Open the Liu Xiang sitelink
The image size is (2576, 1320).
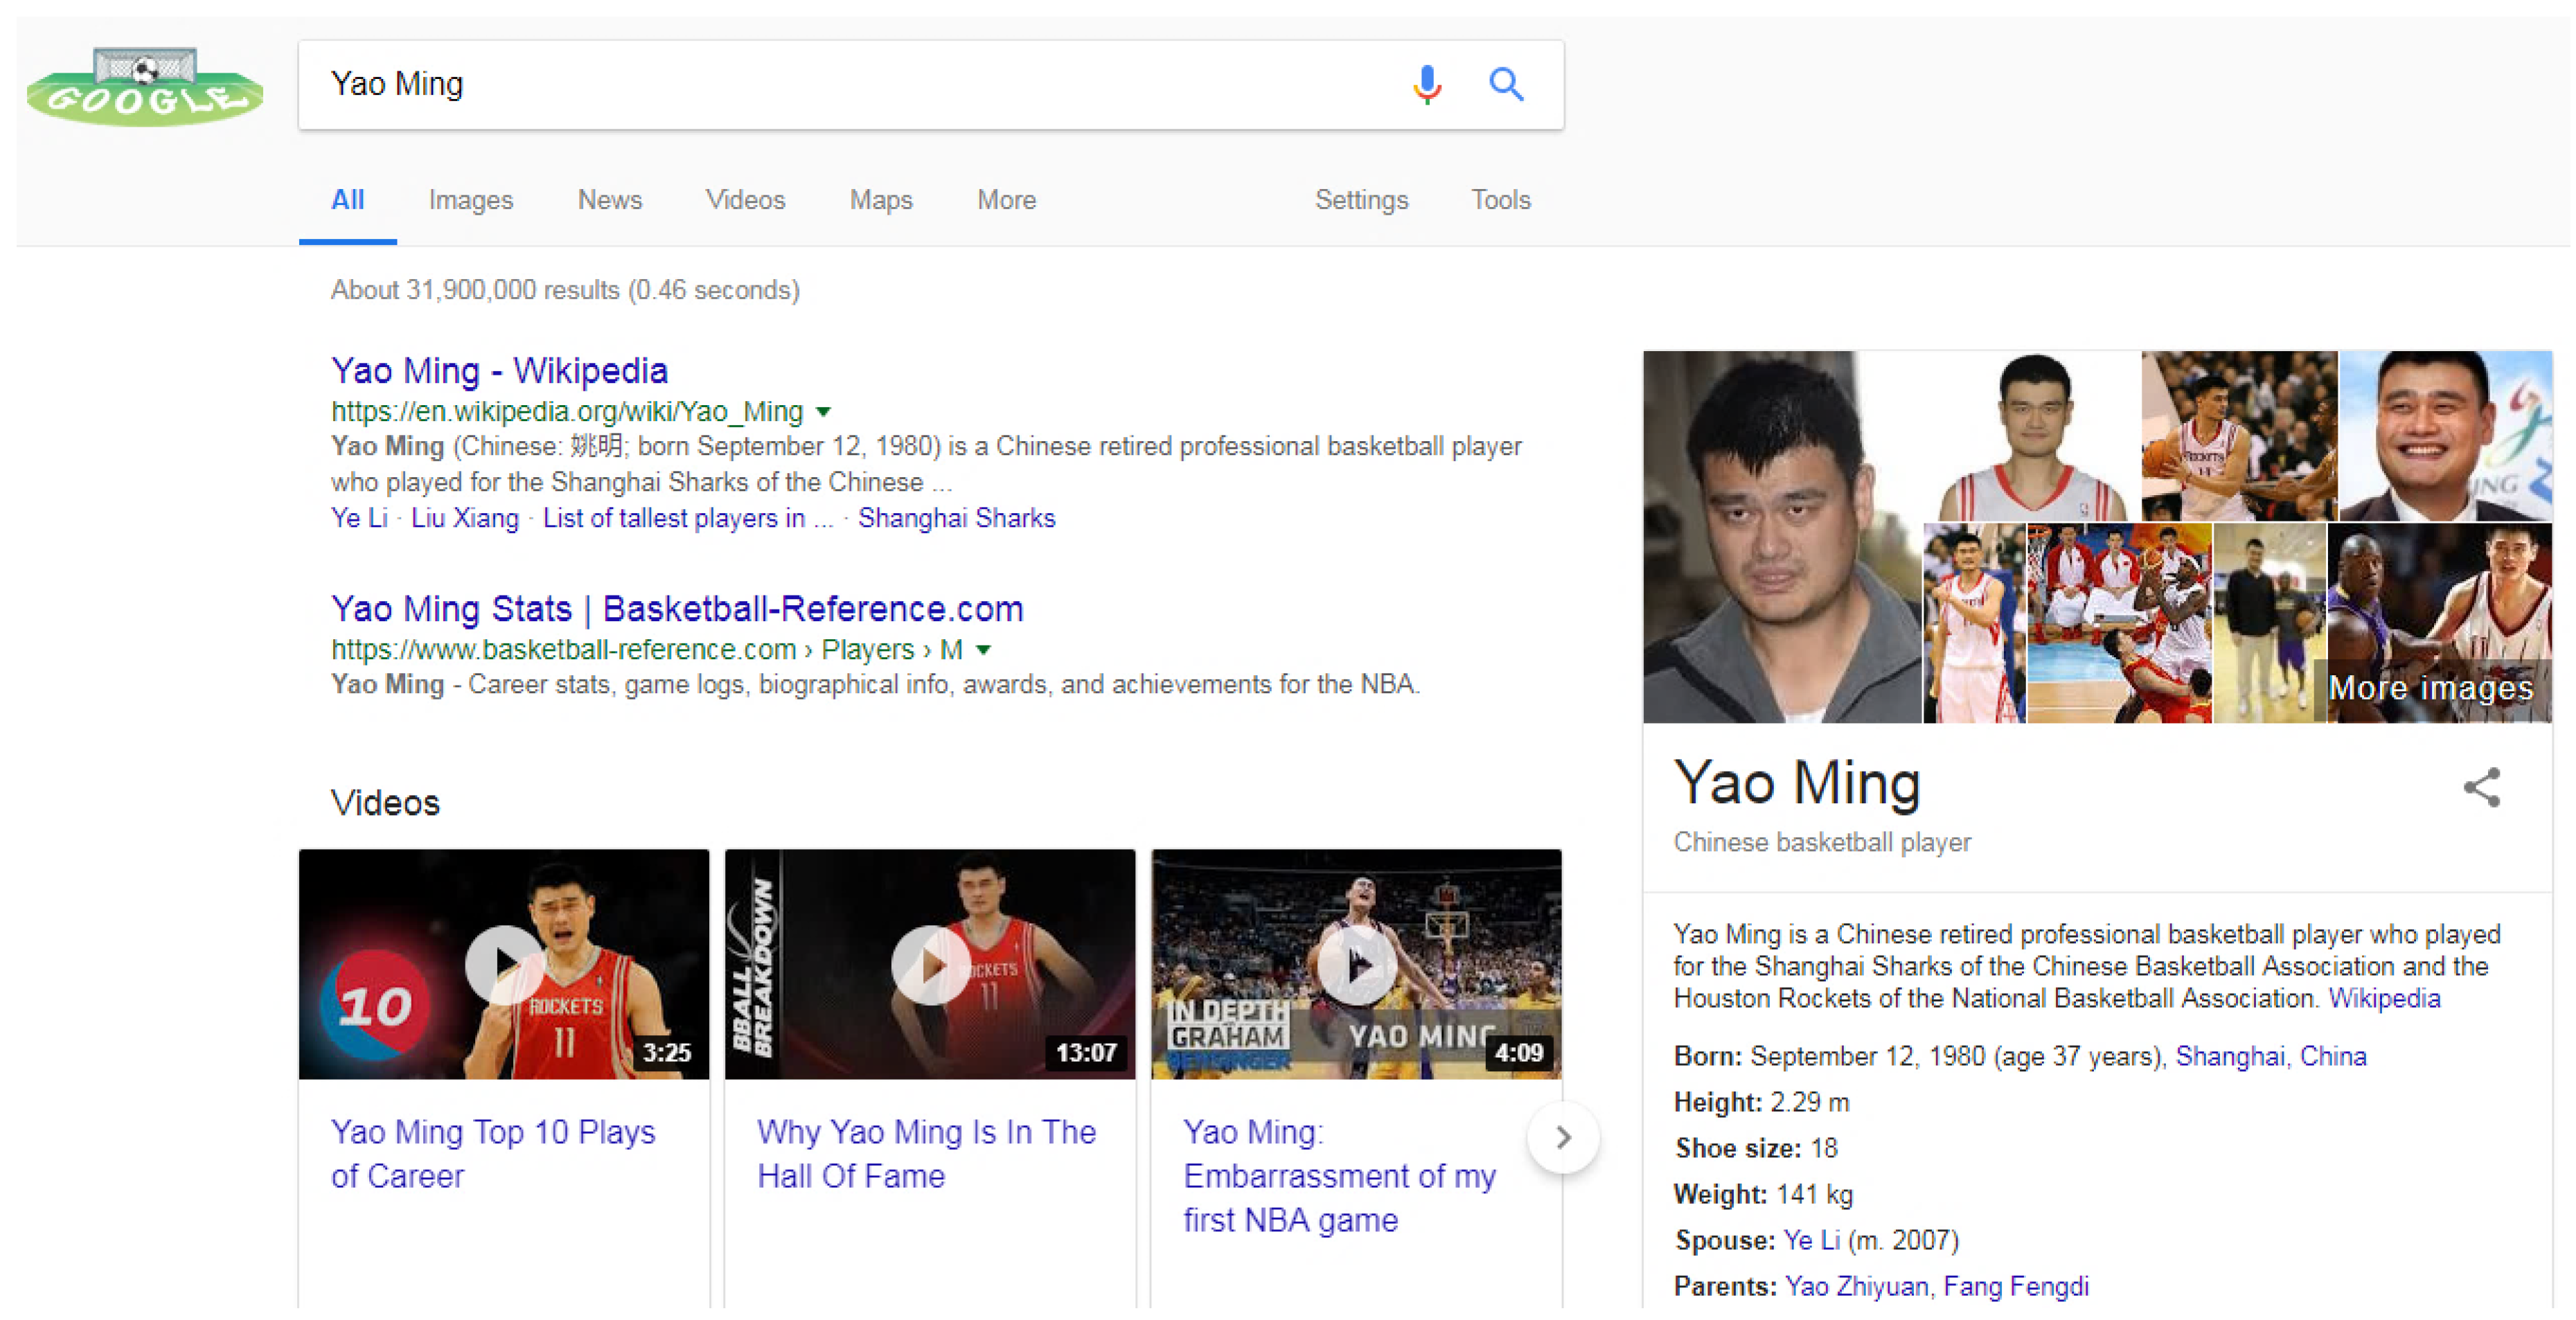coord(465,518)
